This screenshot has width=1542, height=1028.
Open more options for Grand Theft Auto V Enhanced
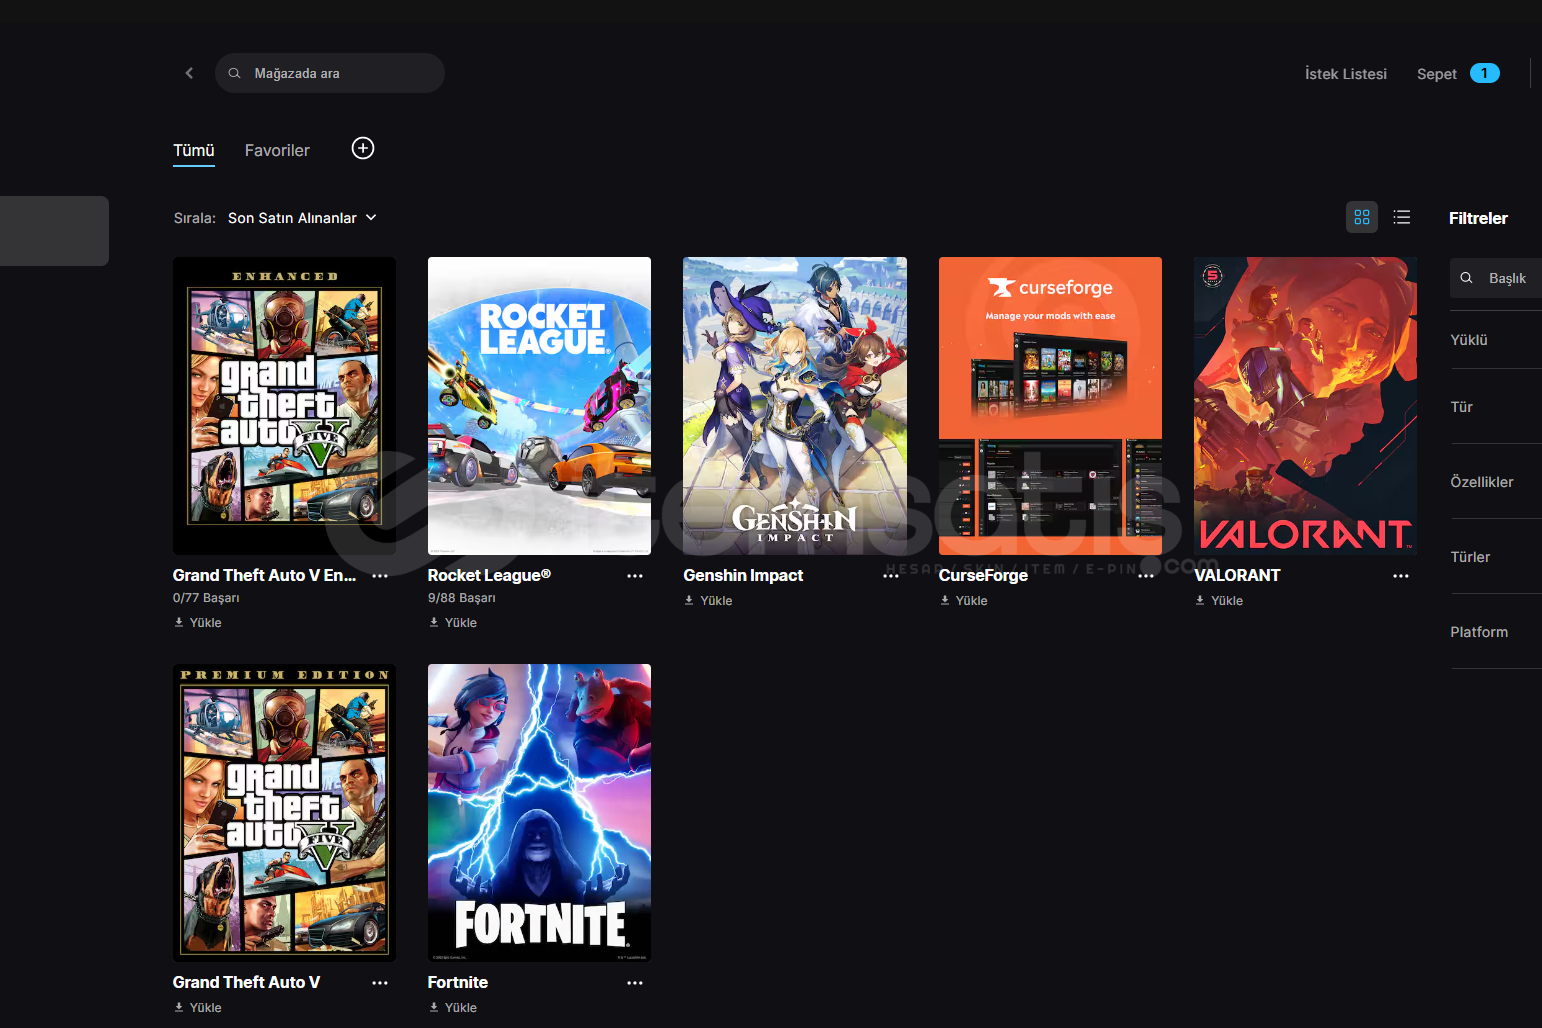[x=380, y=576]
